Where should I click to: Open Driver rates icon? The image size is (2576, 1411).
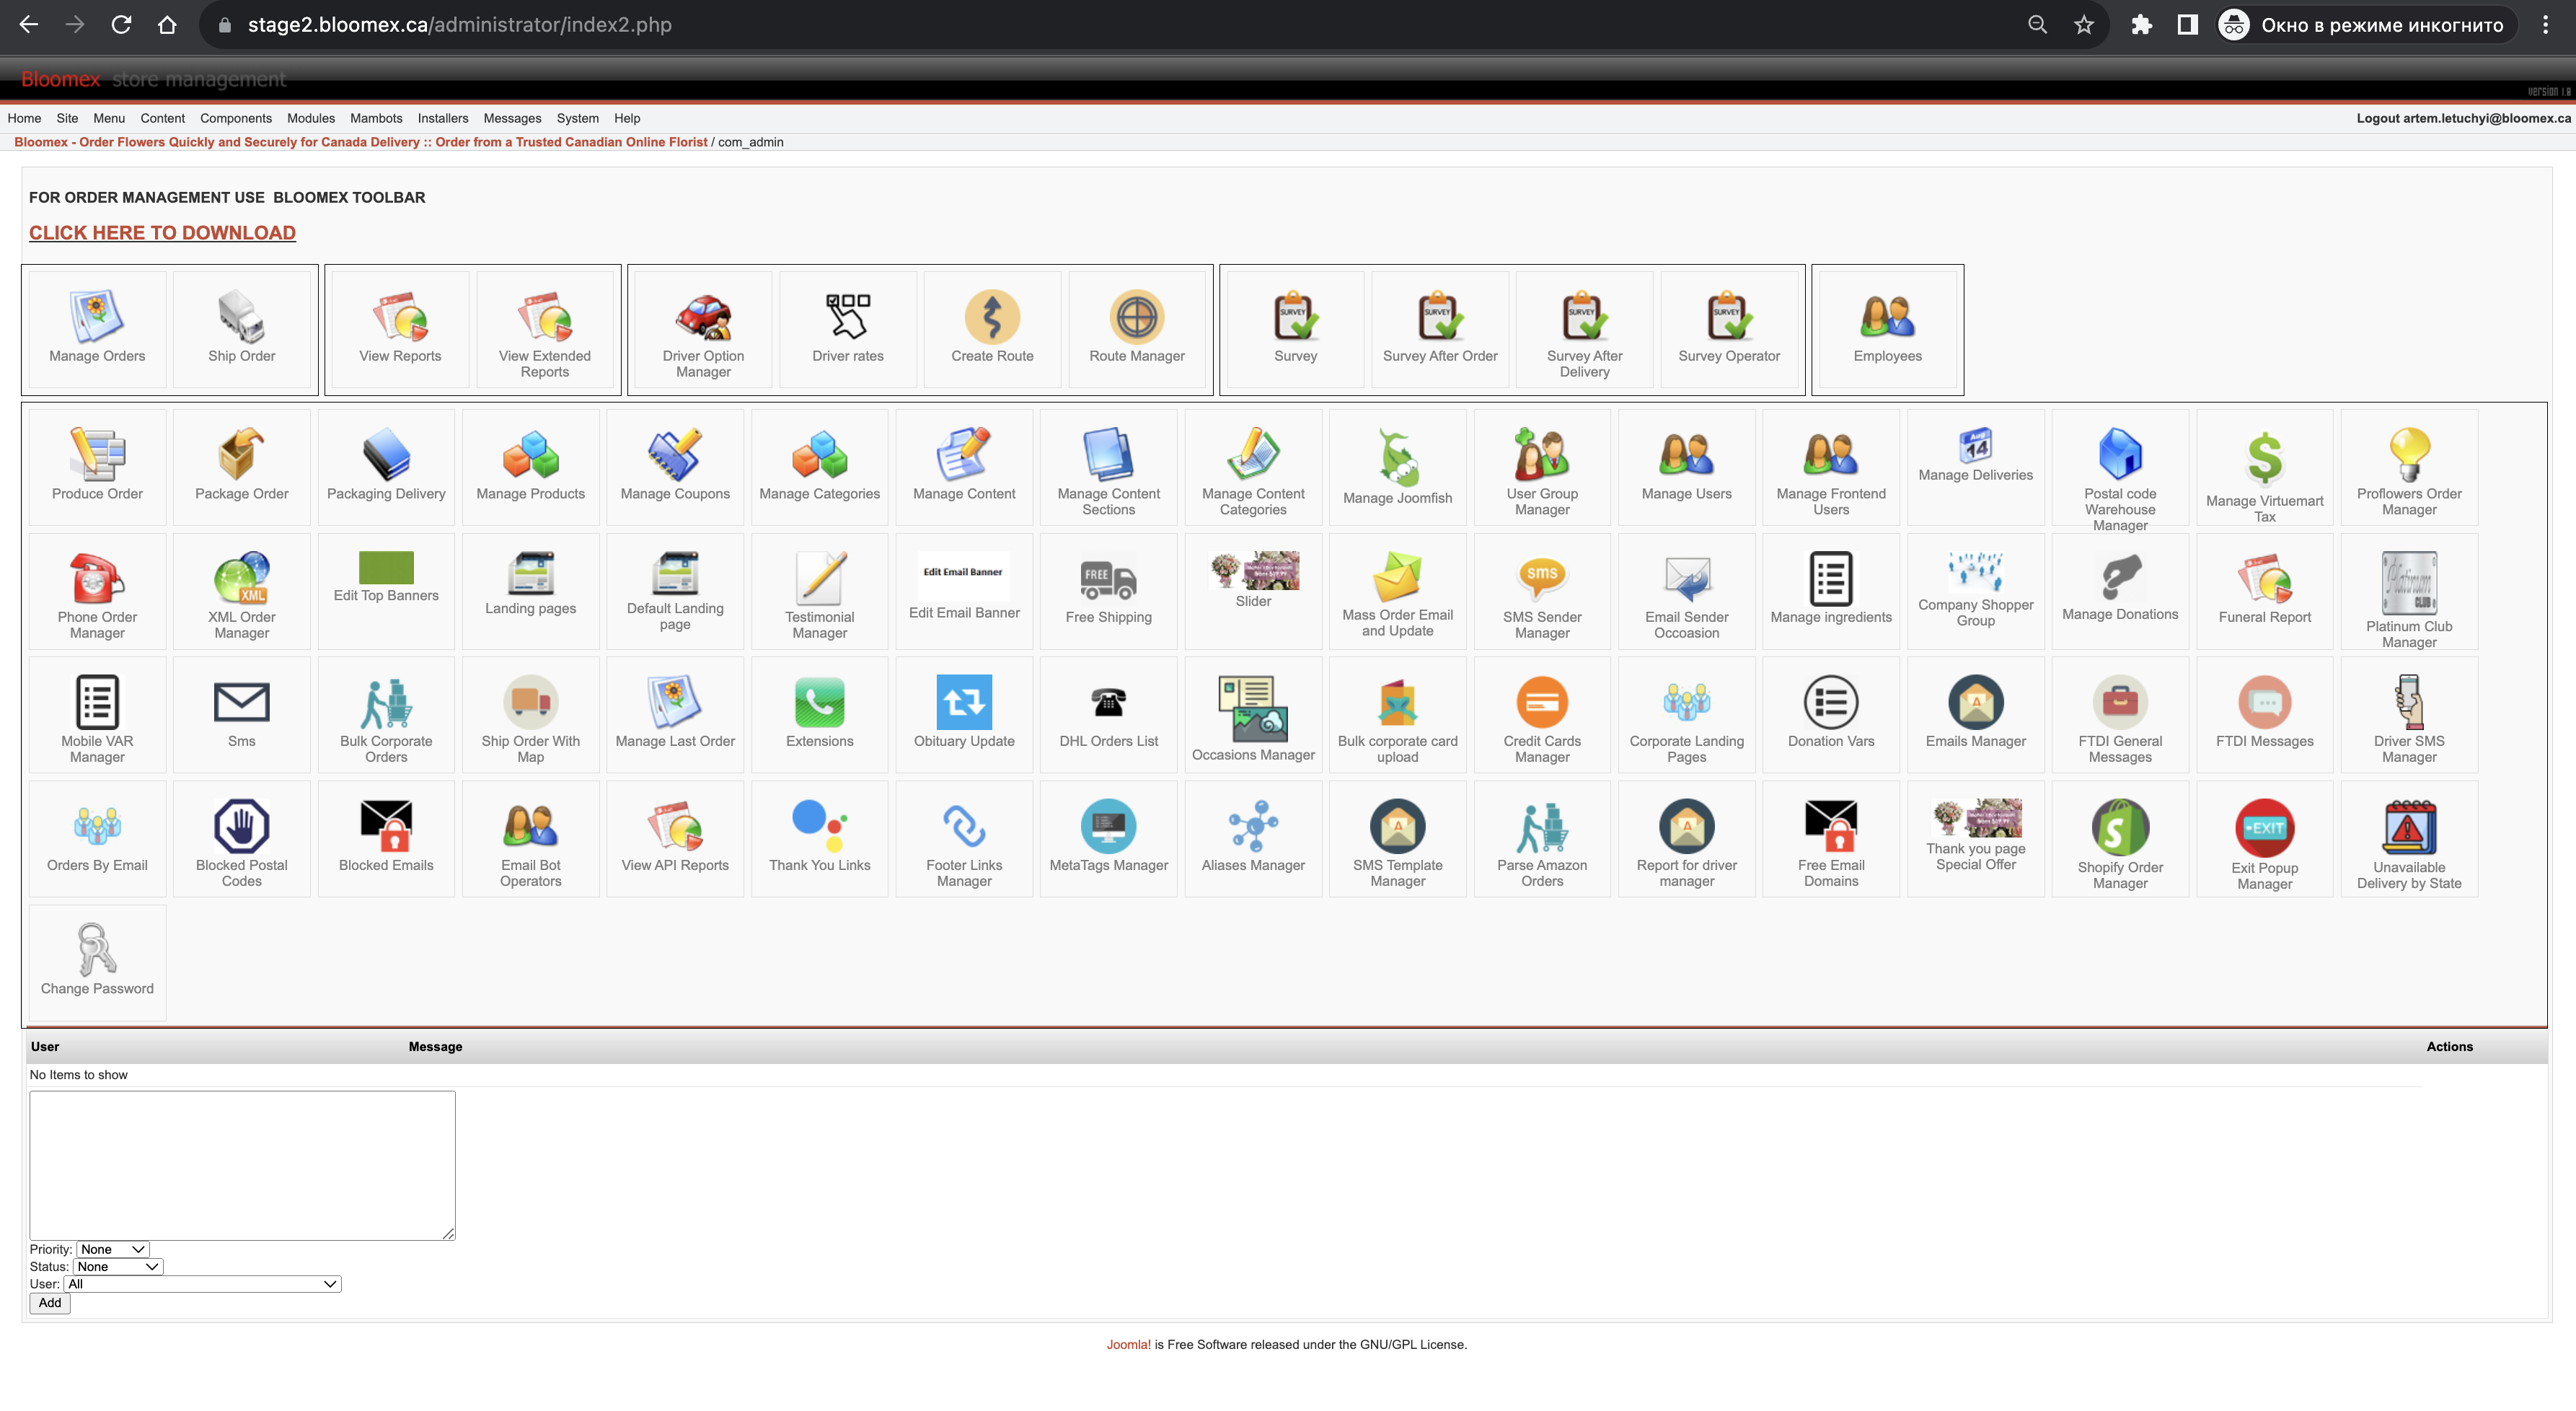pyautogui.click(x=848, y=316)
